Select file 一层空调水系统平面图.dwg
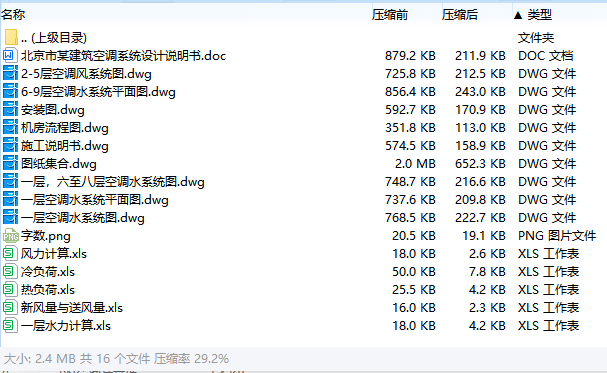The width and height of the screenshot is (607, 373). (94, 200)
